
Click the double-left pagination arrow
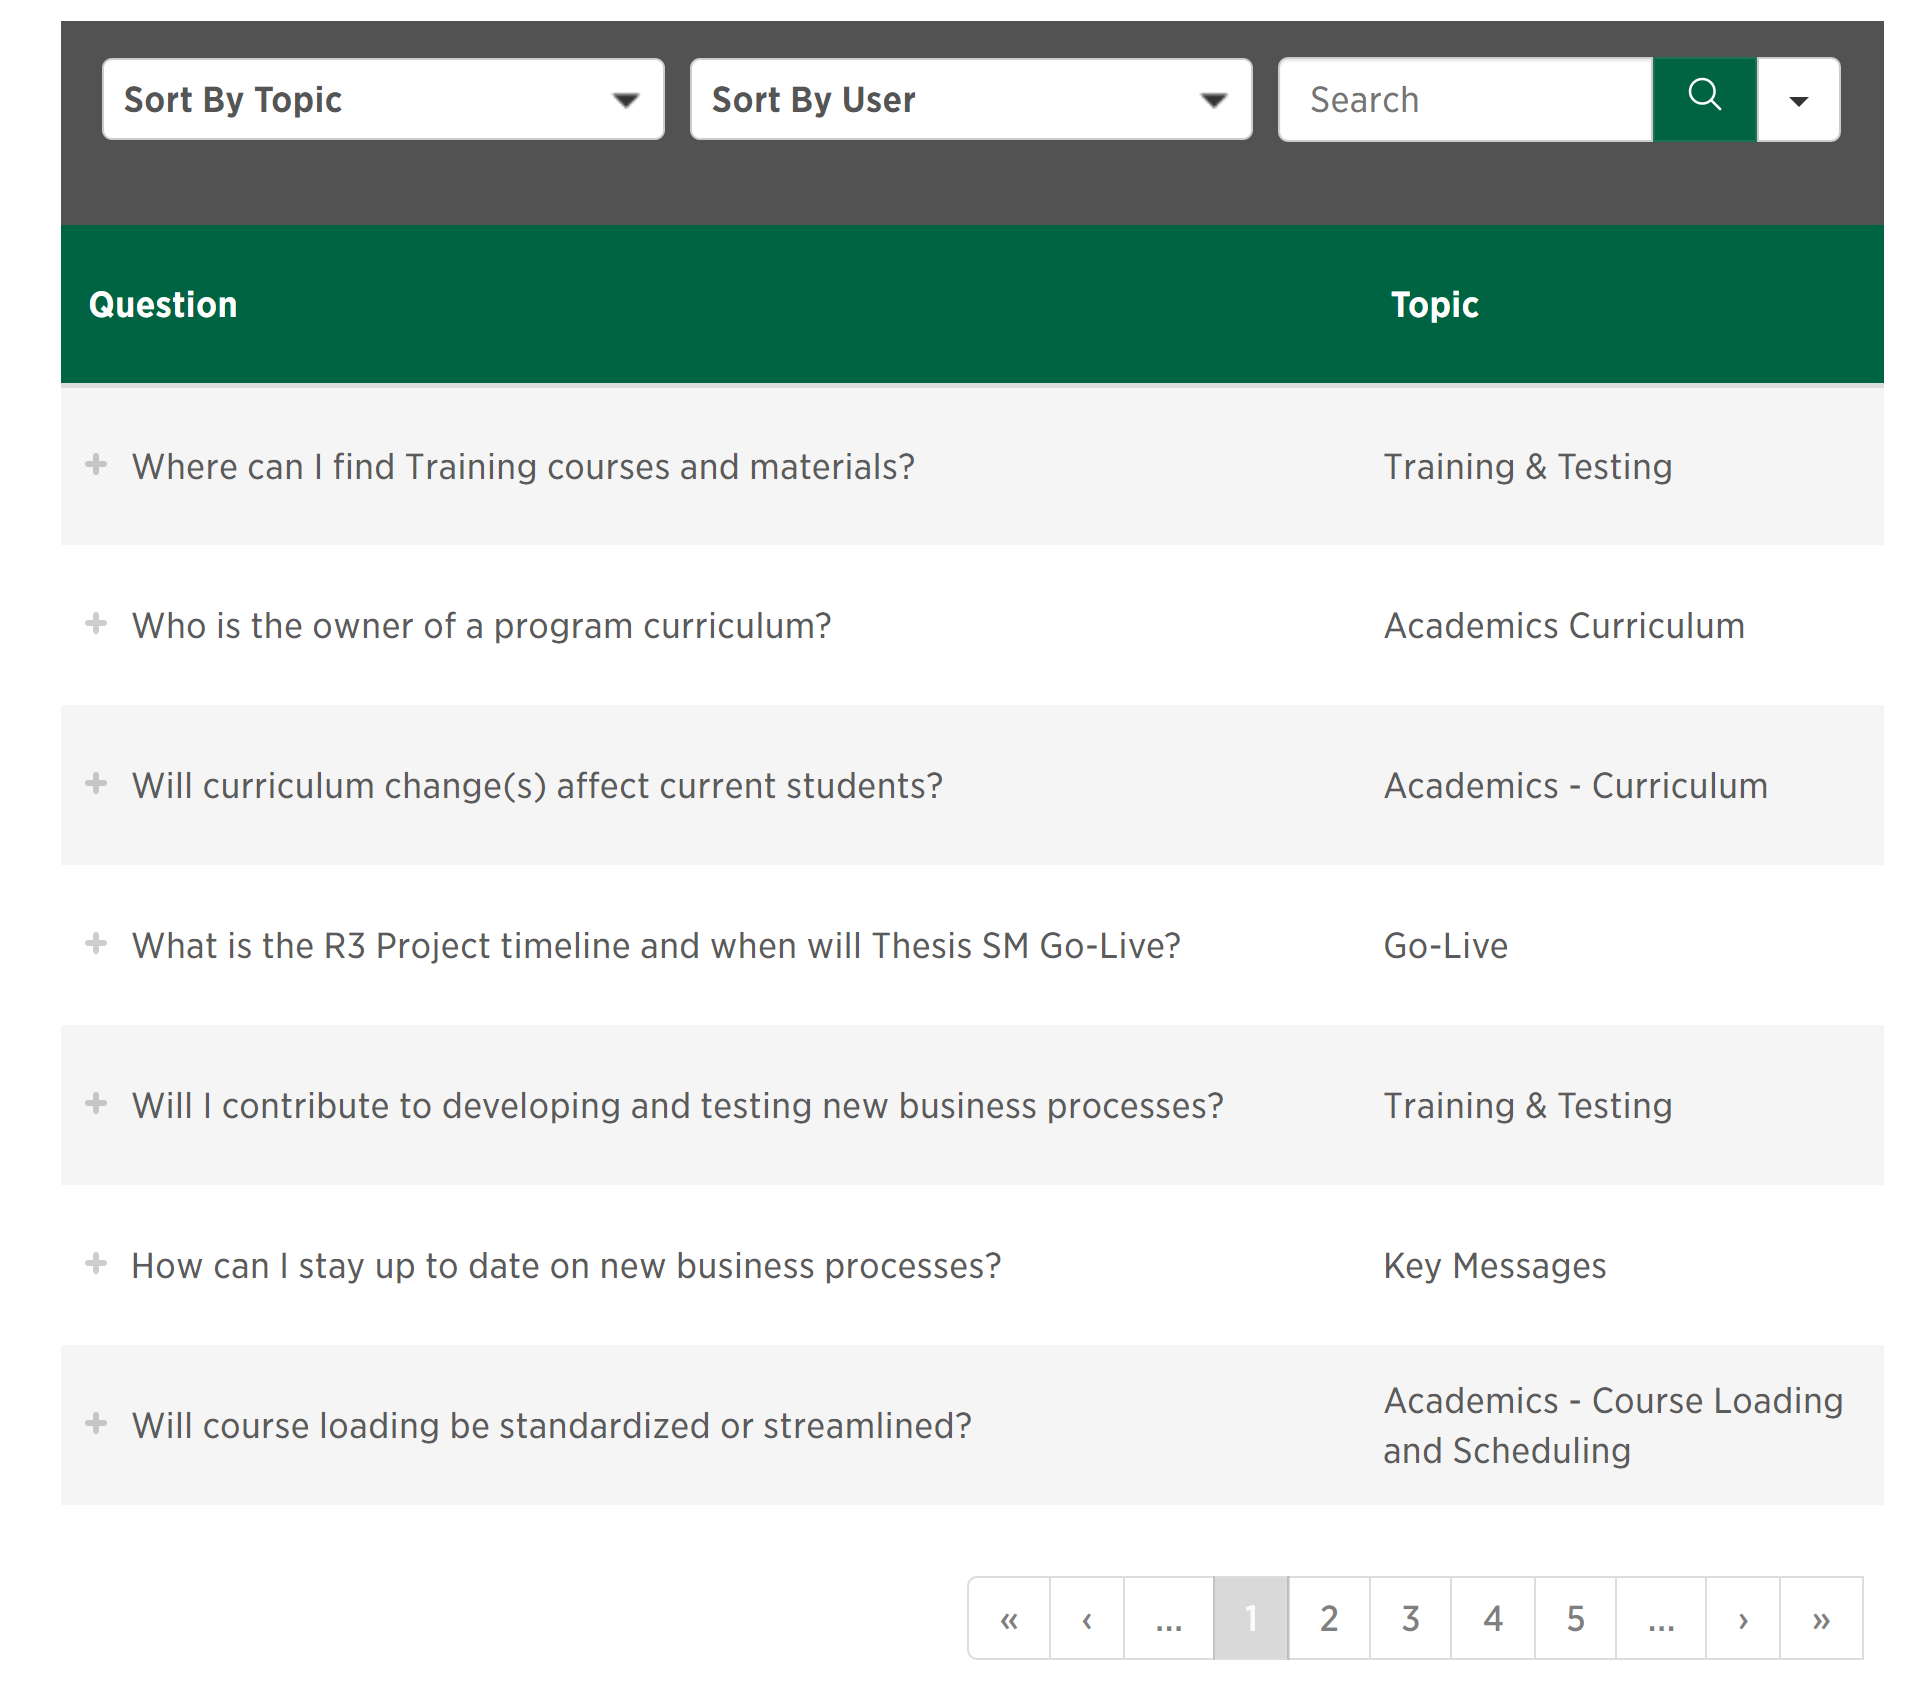coord(1009,1618)
